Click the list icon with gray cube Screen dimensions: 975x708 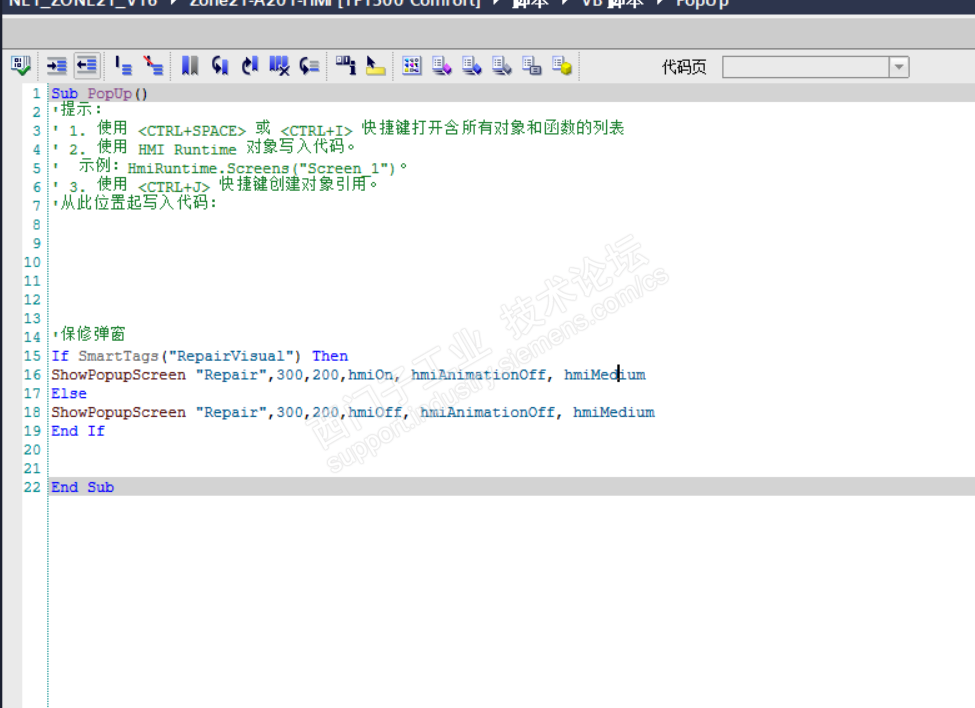point(501,65)
